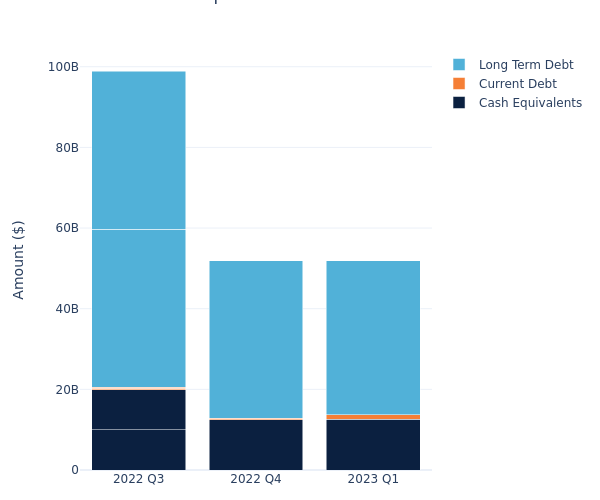Click upper Cash Equivalents segment in 2022 Q3
The height and width of the screenshot is (500, 600).
[139, 409]
